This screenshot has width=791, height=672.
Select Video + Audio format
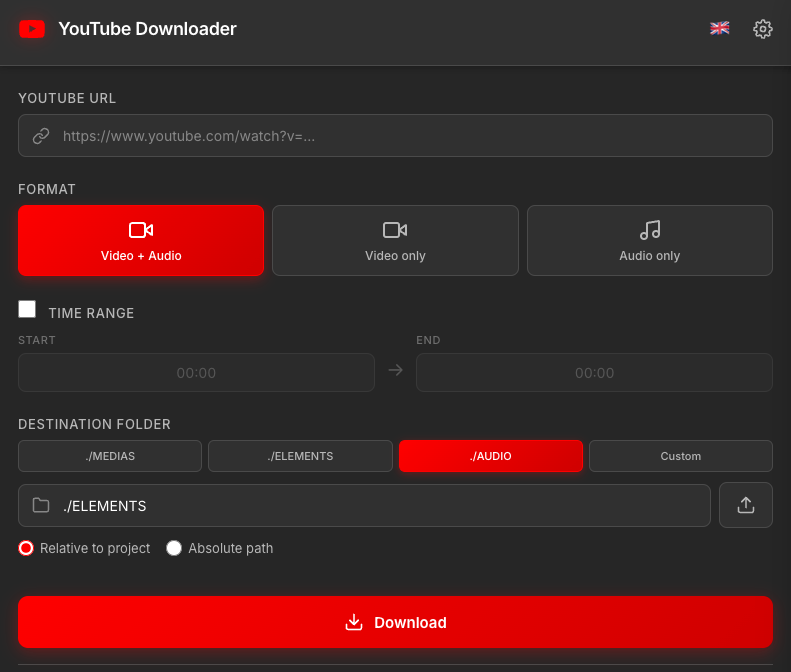[141, 240]
